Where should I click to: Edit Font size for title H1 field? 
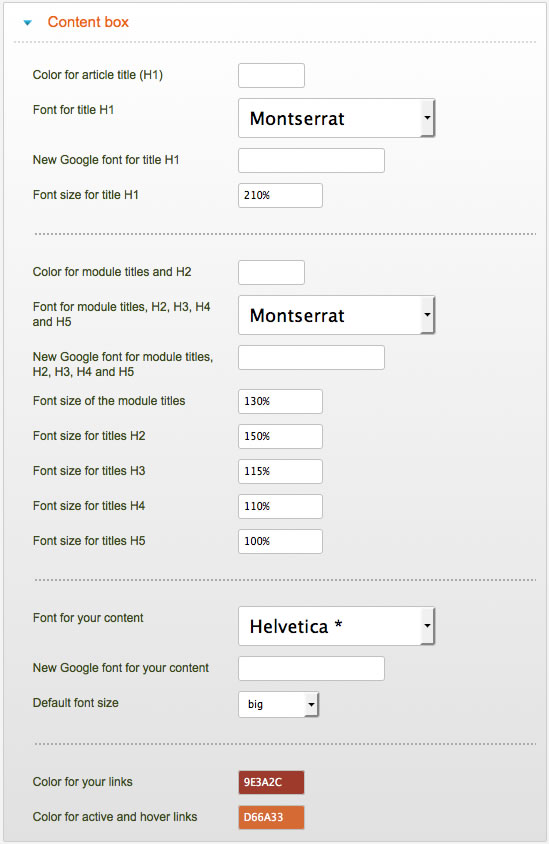pos(280,195)
